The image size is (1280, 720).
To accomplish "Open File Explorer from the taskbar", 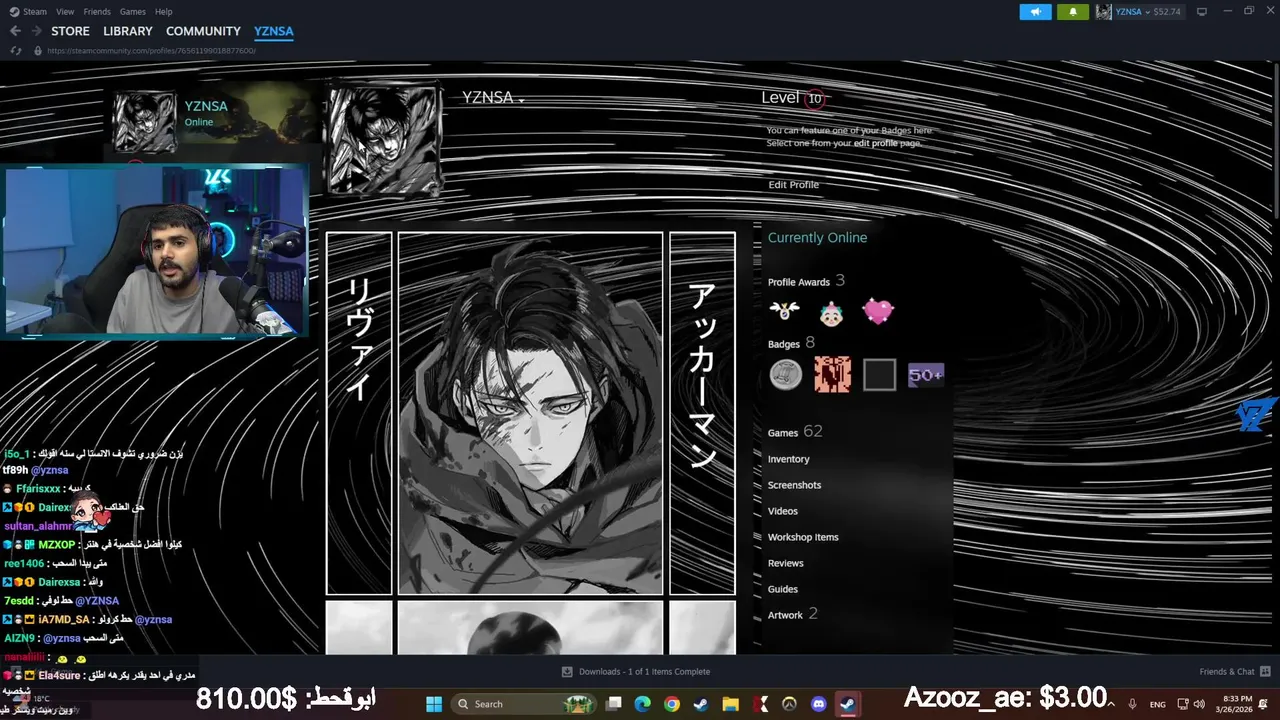I will [731, 704].
